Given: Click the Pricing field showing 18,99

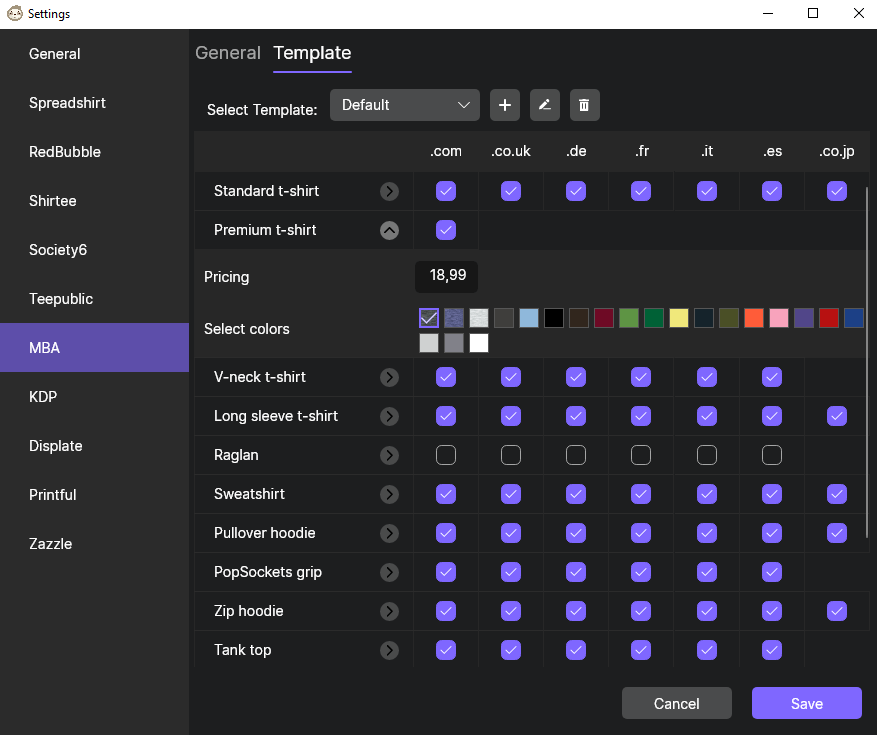Looking at the screenshot, I should [x=446, y=276].
